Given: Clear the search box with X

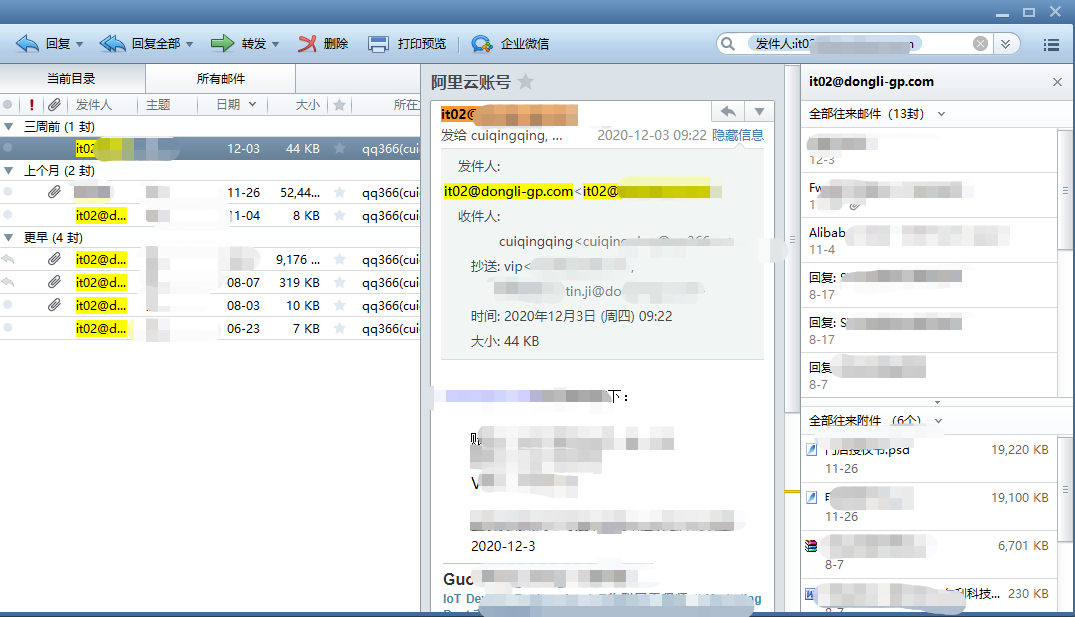Looking at the screenshot, I should tap(980, 44).
